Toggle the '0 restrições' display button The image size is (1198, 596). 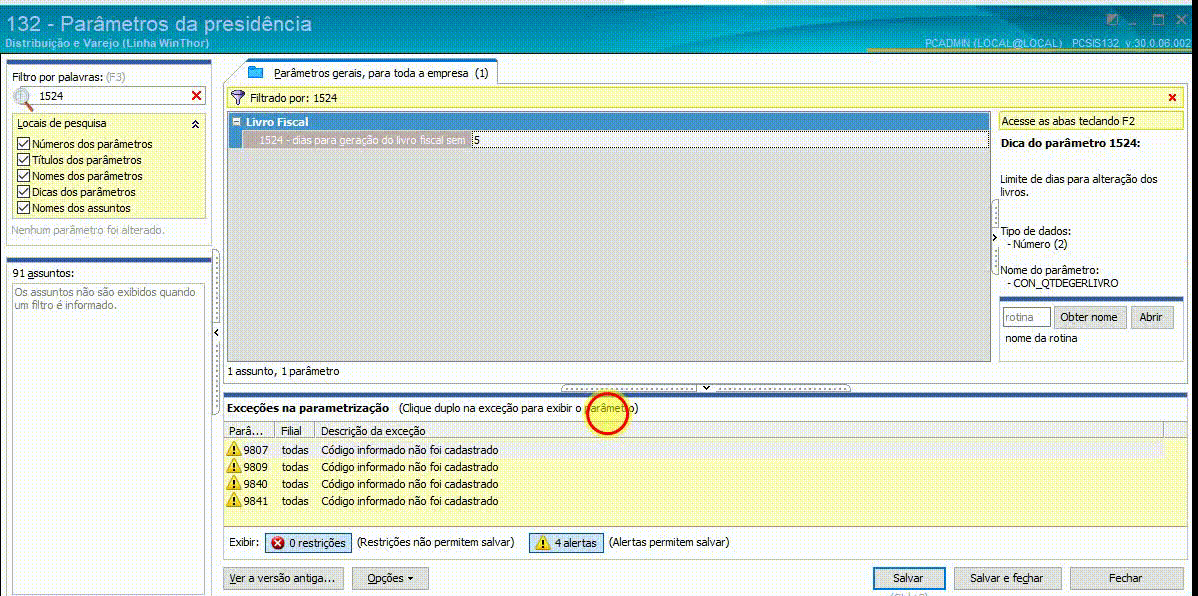pyautogui.click(x=309, y=543)
